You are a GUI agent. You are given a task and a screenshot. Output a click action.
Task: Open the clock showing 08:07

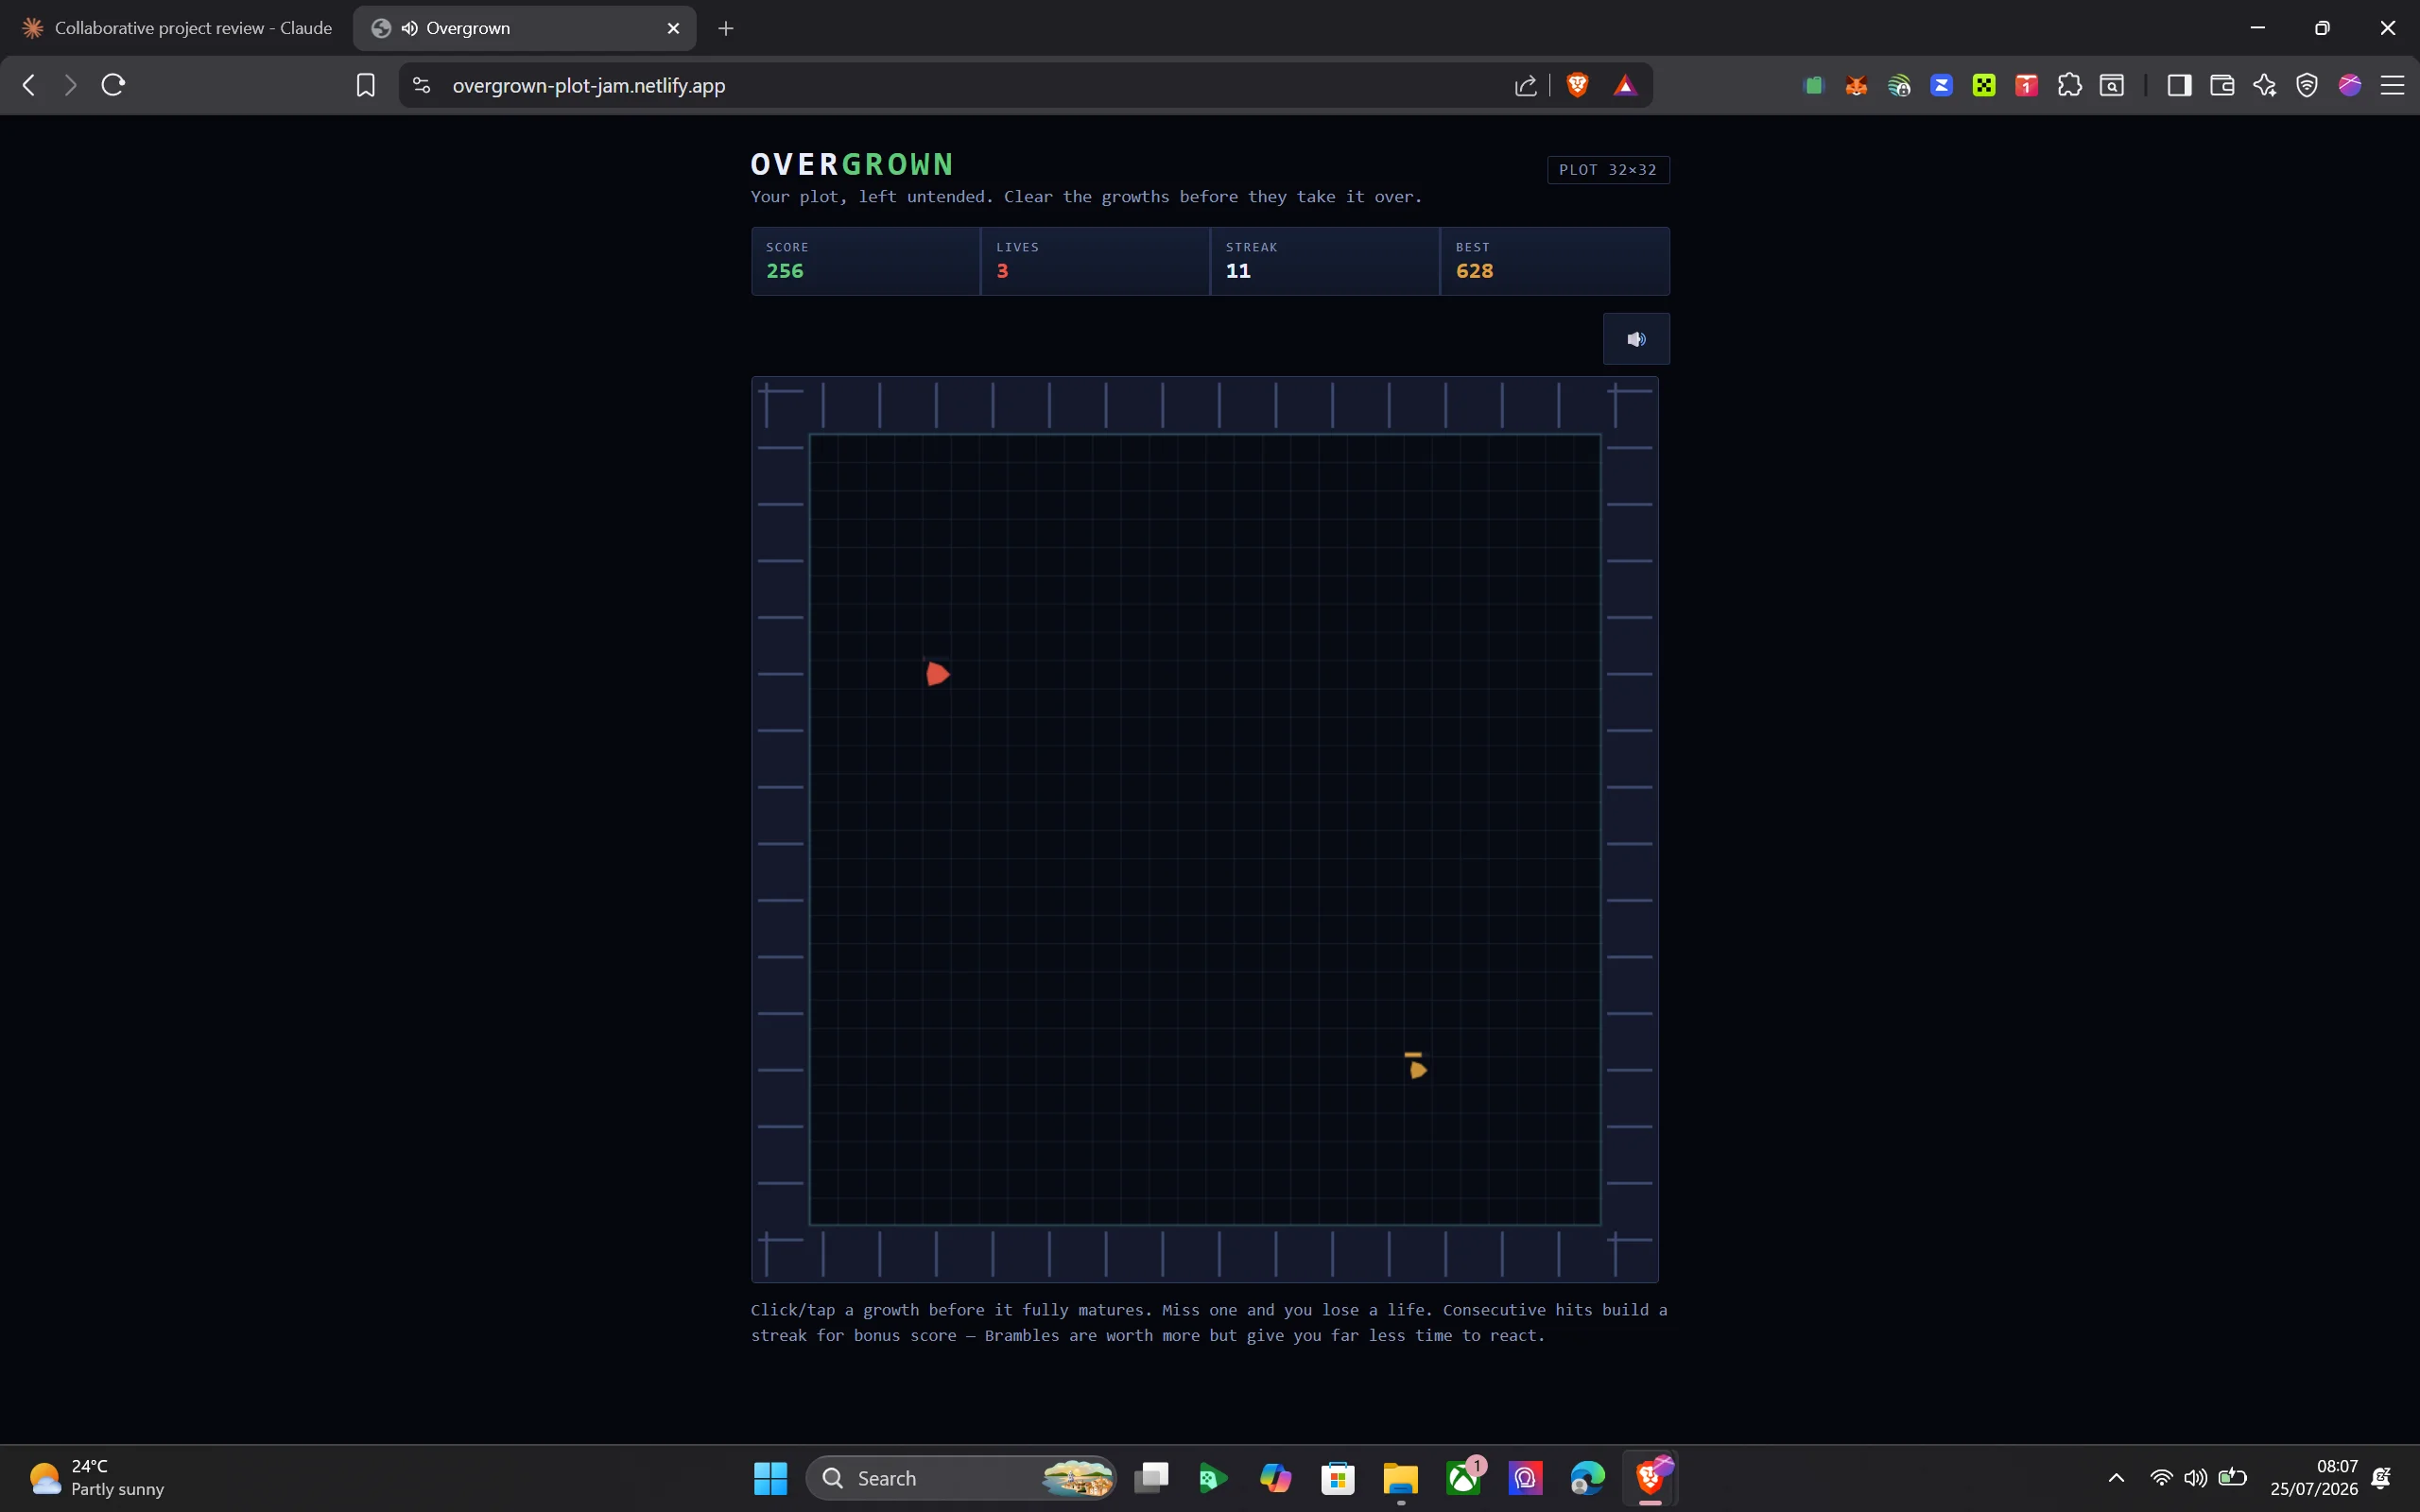[2313, 1478]
